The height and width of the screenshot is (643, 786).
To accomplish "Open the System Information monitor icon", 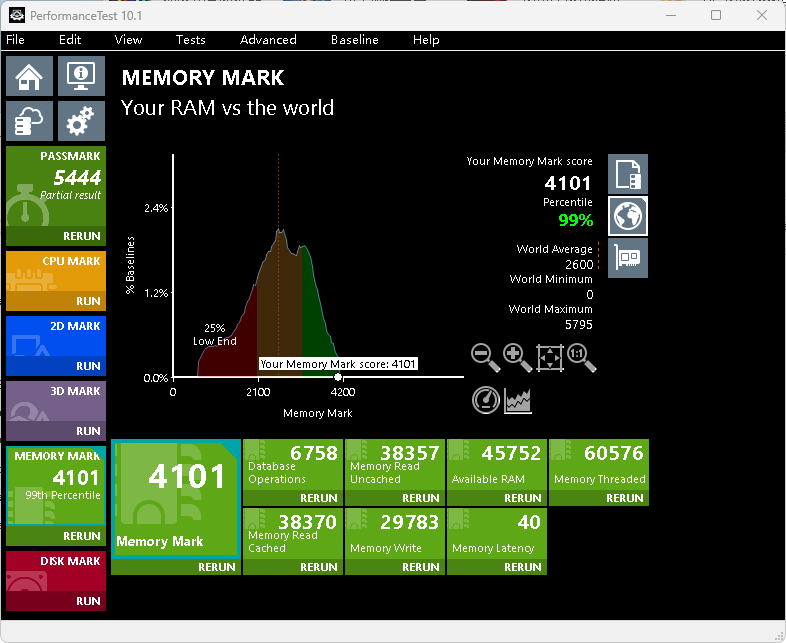I will click(81, 76).
